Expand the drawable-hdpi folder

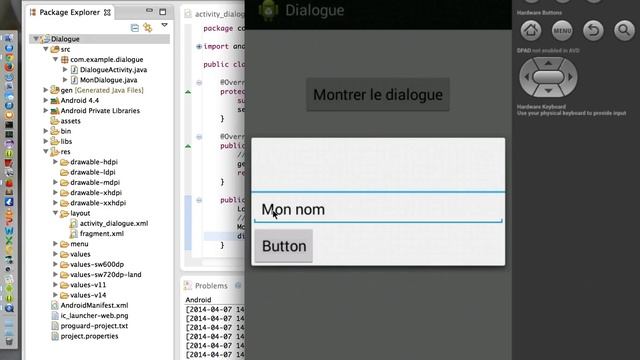(x=56, y=162)
